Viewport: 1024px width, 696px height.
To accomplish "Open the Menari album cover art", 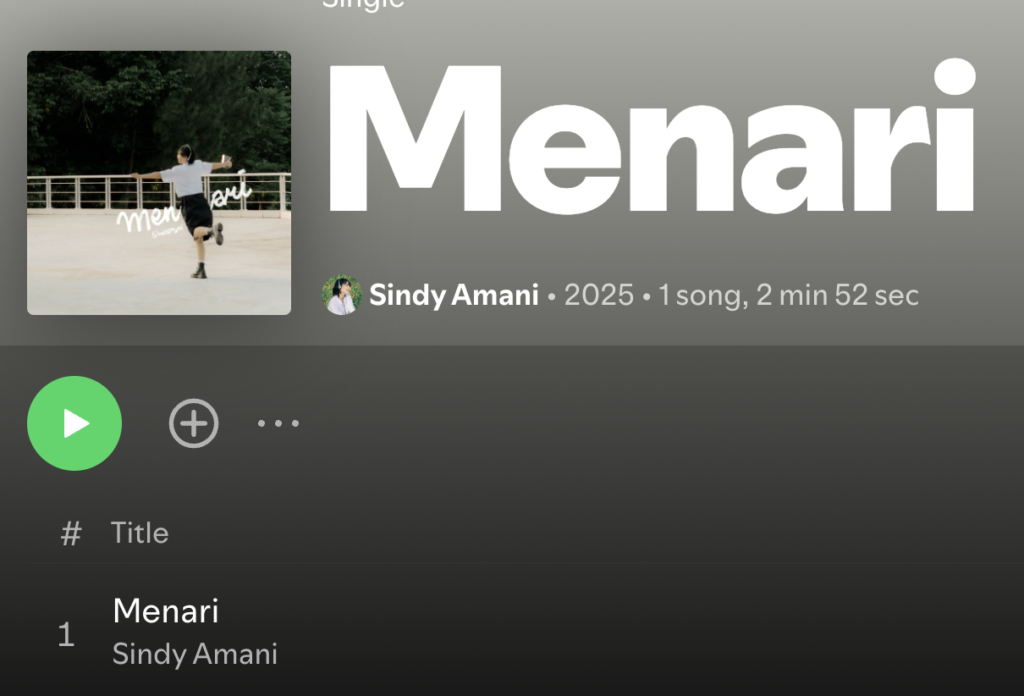I will (159, 183).
